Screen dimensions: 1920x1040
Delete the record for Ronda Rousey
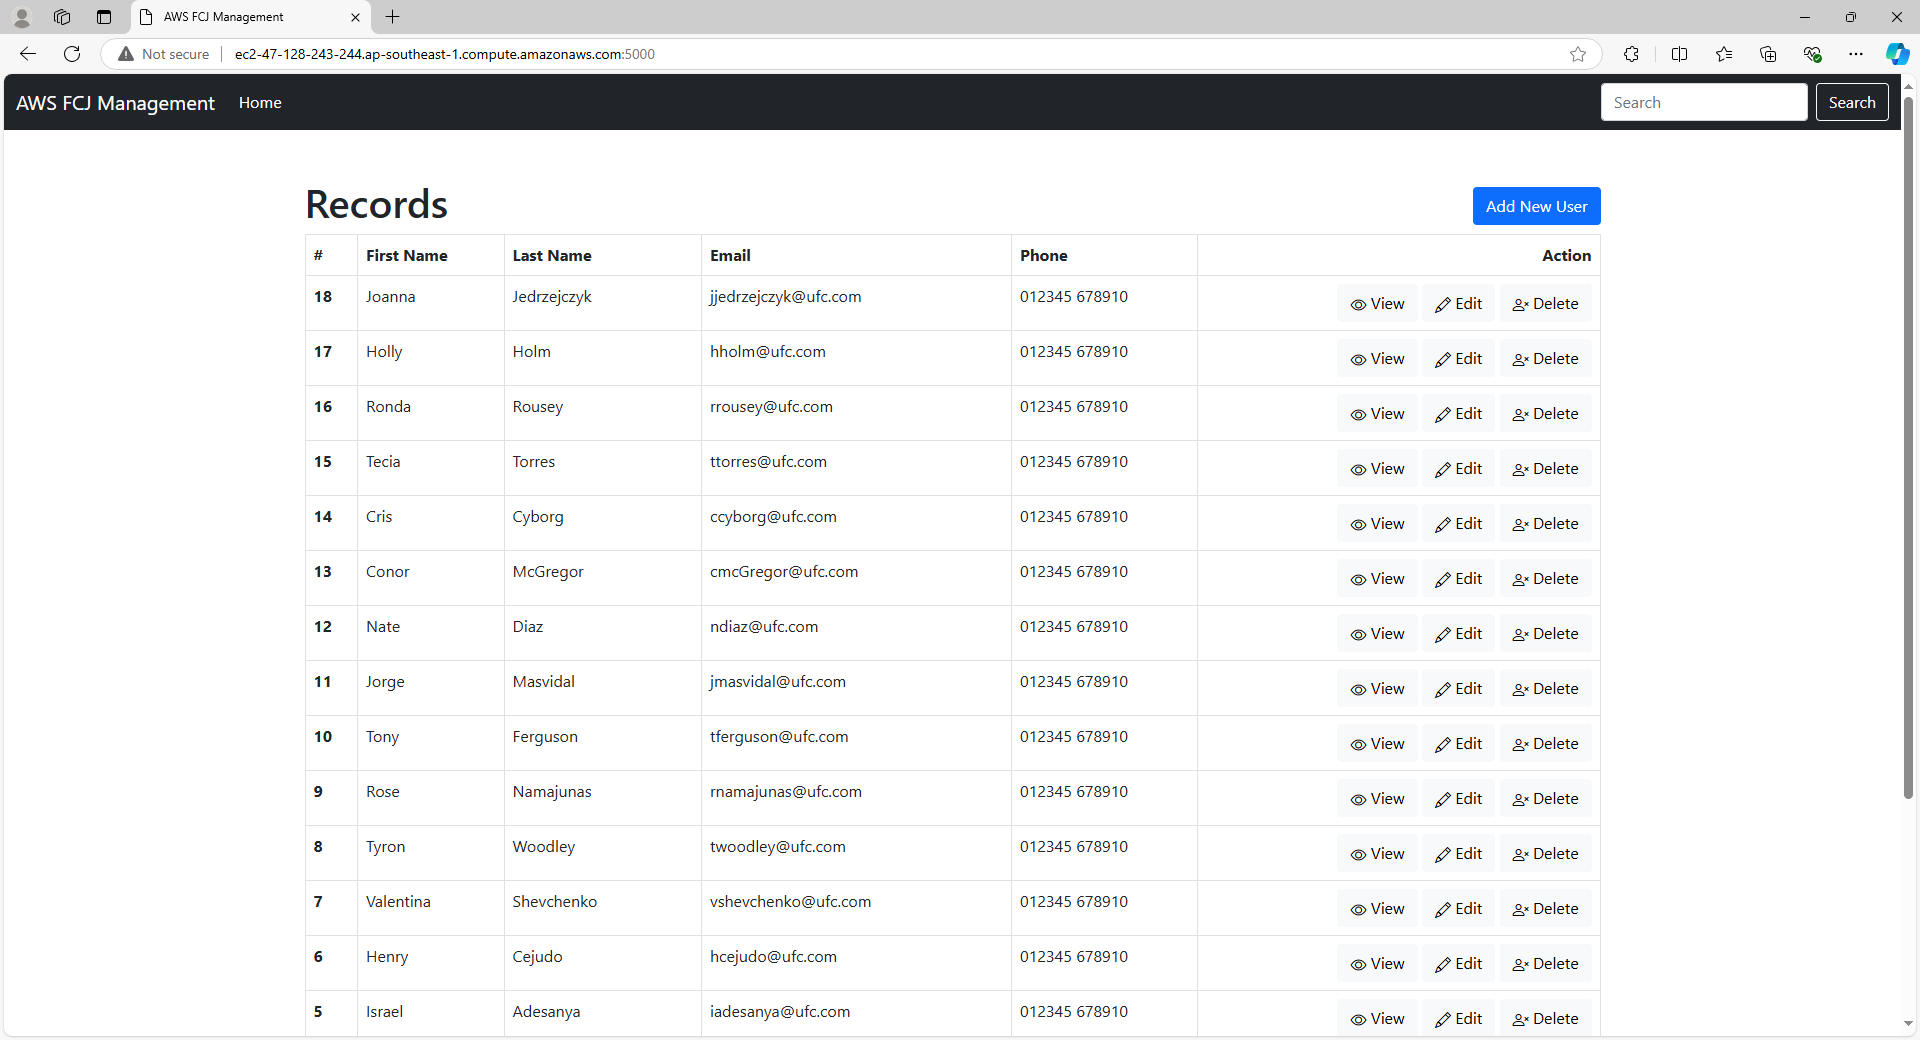pos(1545,414)
